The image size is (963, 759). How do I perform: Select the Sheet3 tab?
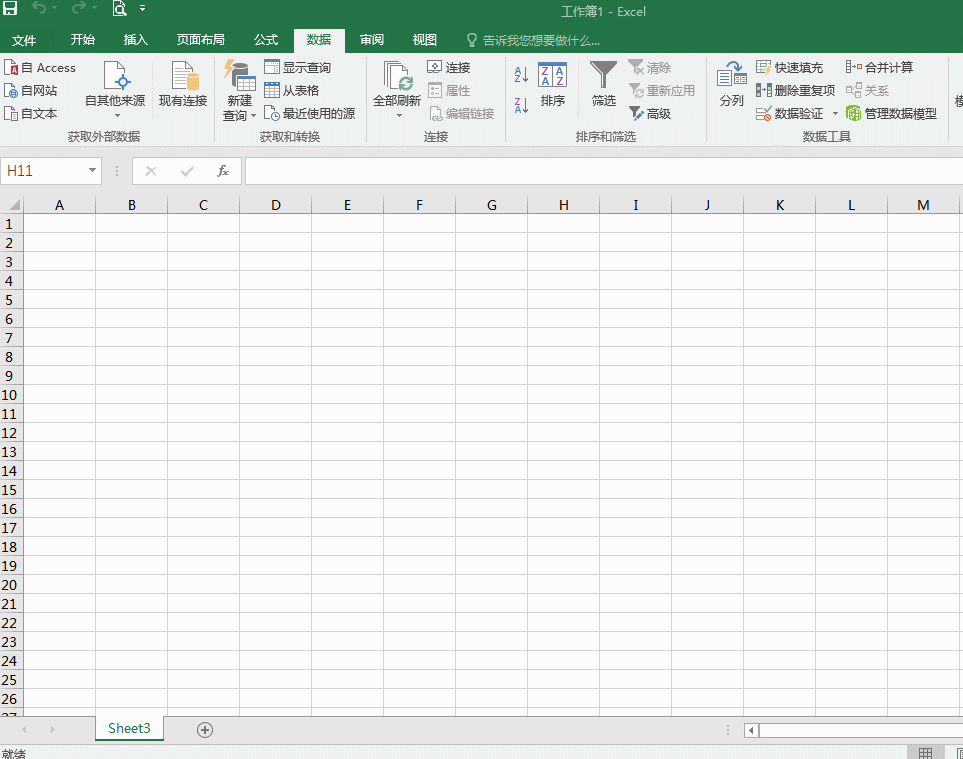[x=129, y=728]
